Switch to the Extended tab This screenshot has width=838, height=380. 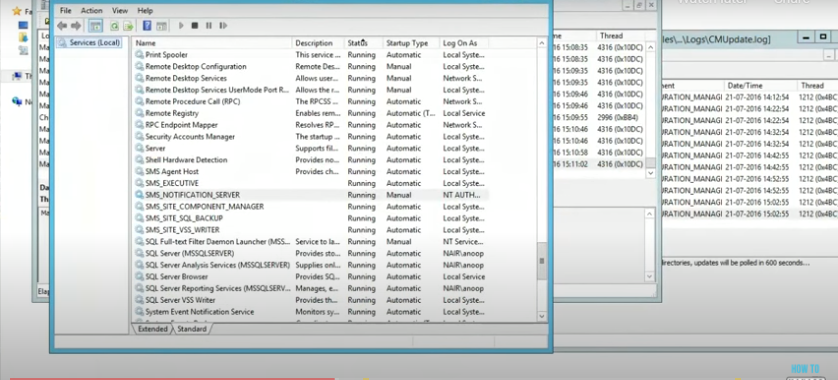pyautogui.click(x=152, y=329)
